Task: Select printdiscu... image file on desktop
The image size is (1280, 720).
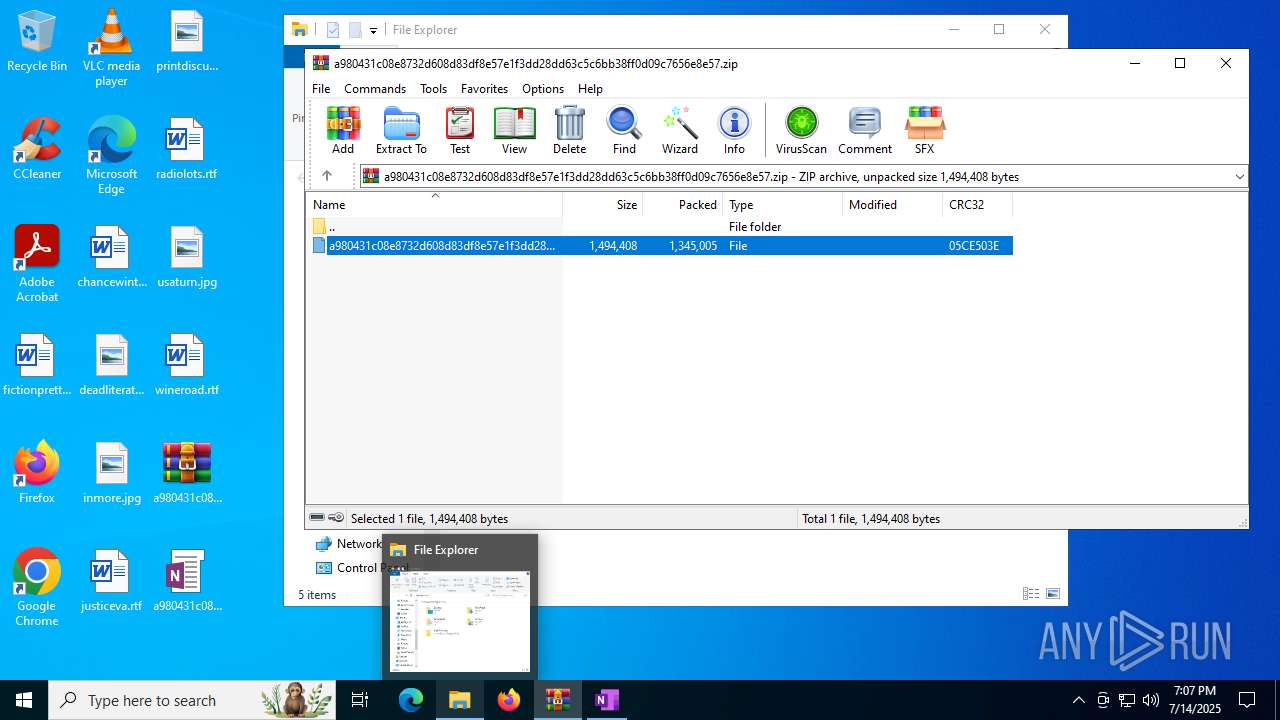Action: tap(186, 42)
